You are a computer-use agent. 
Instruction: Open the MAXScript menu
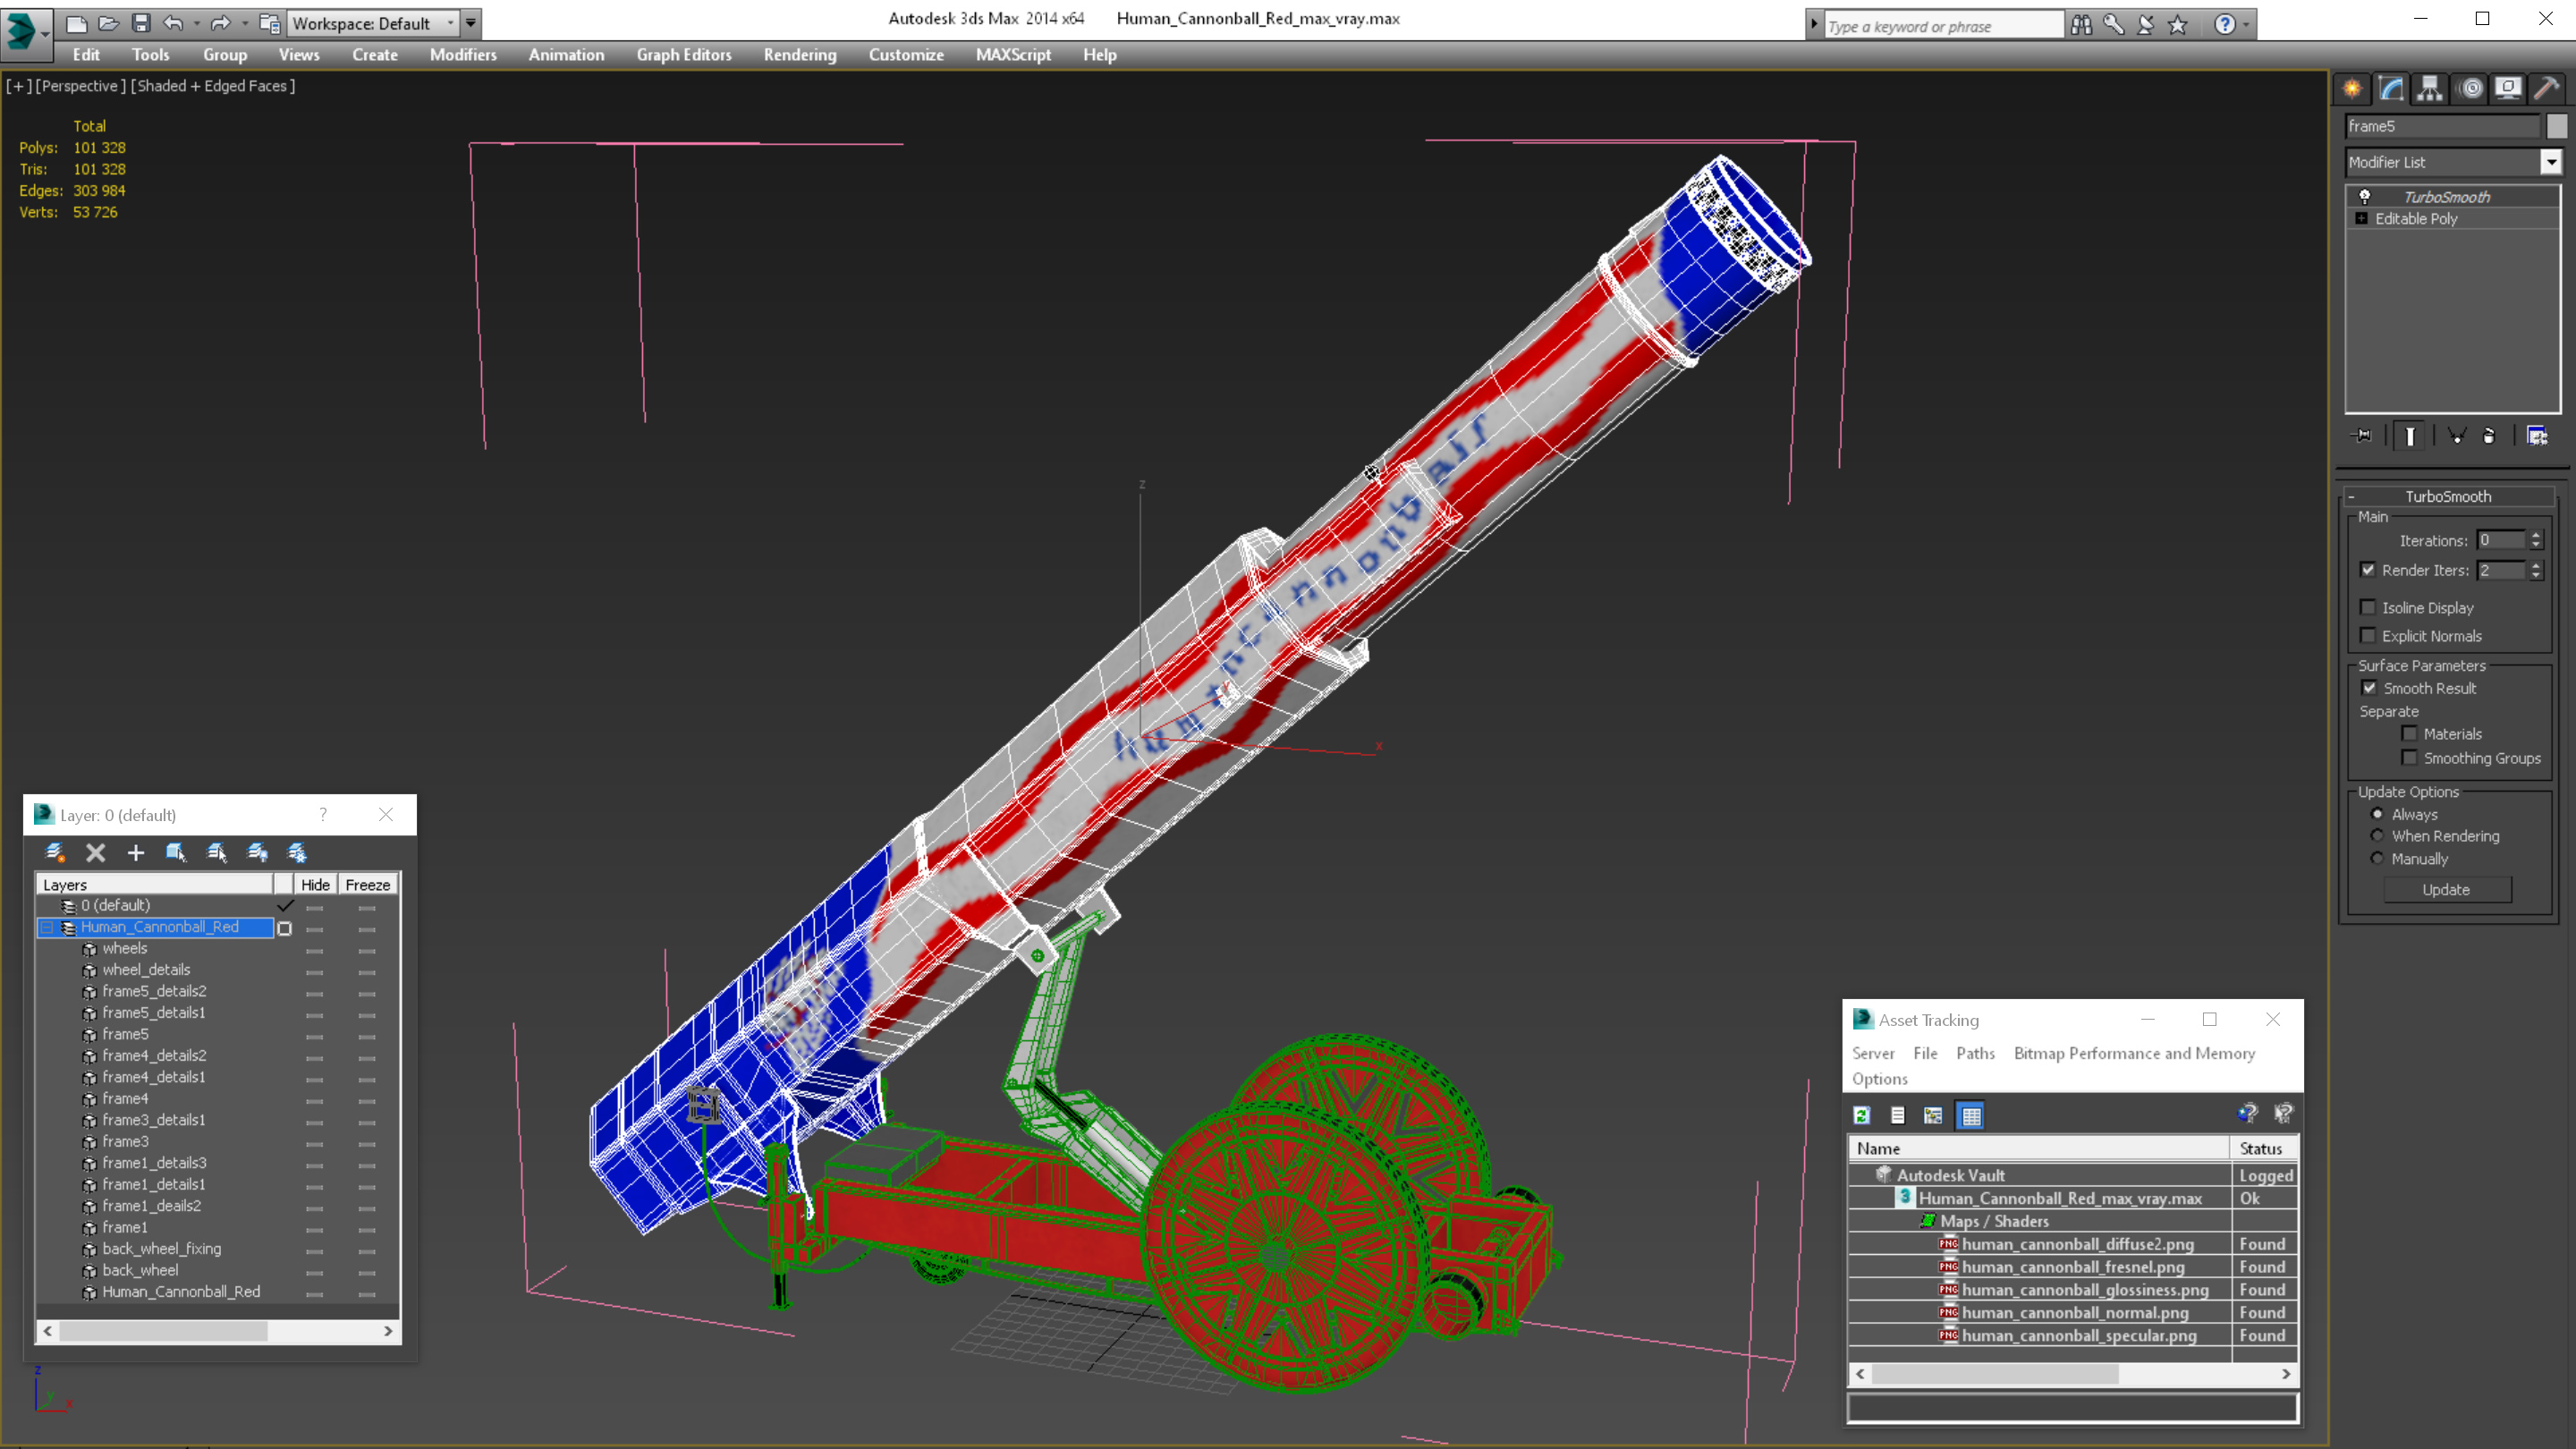coord(1013,55)
